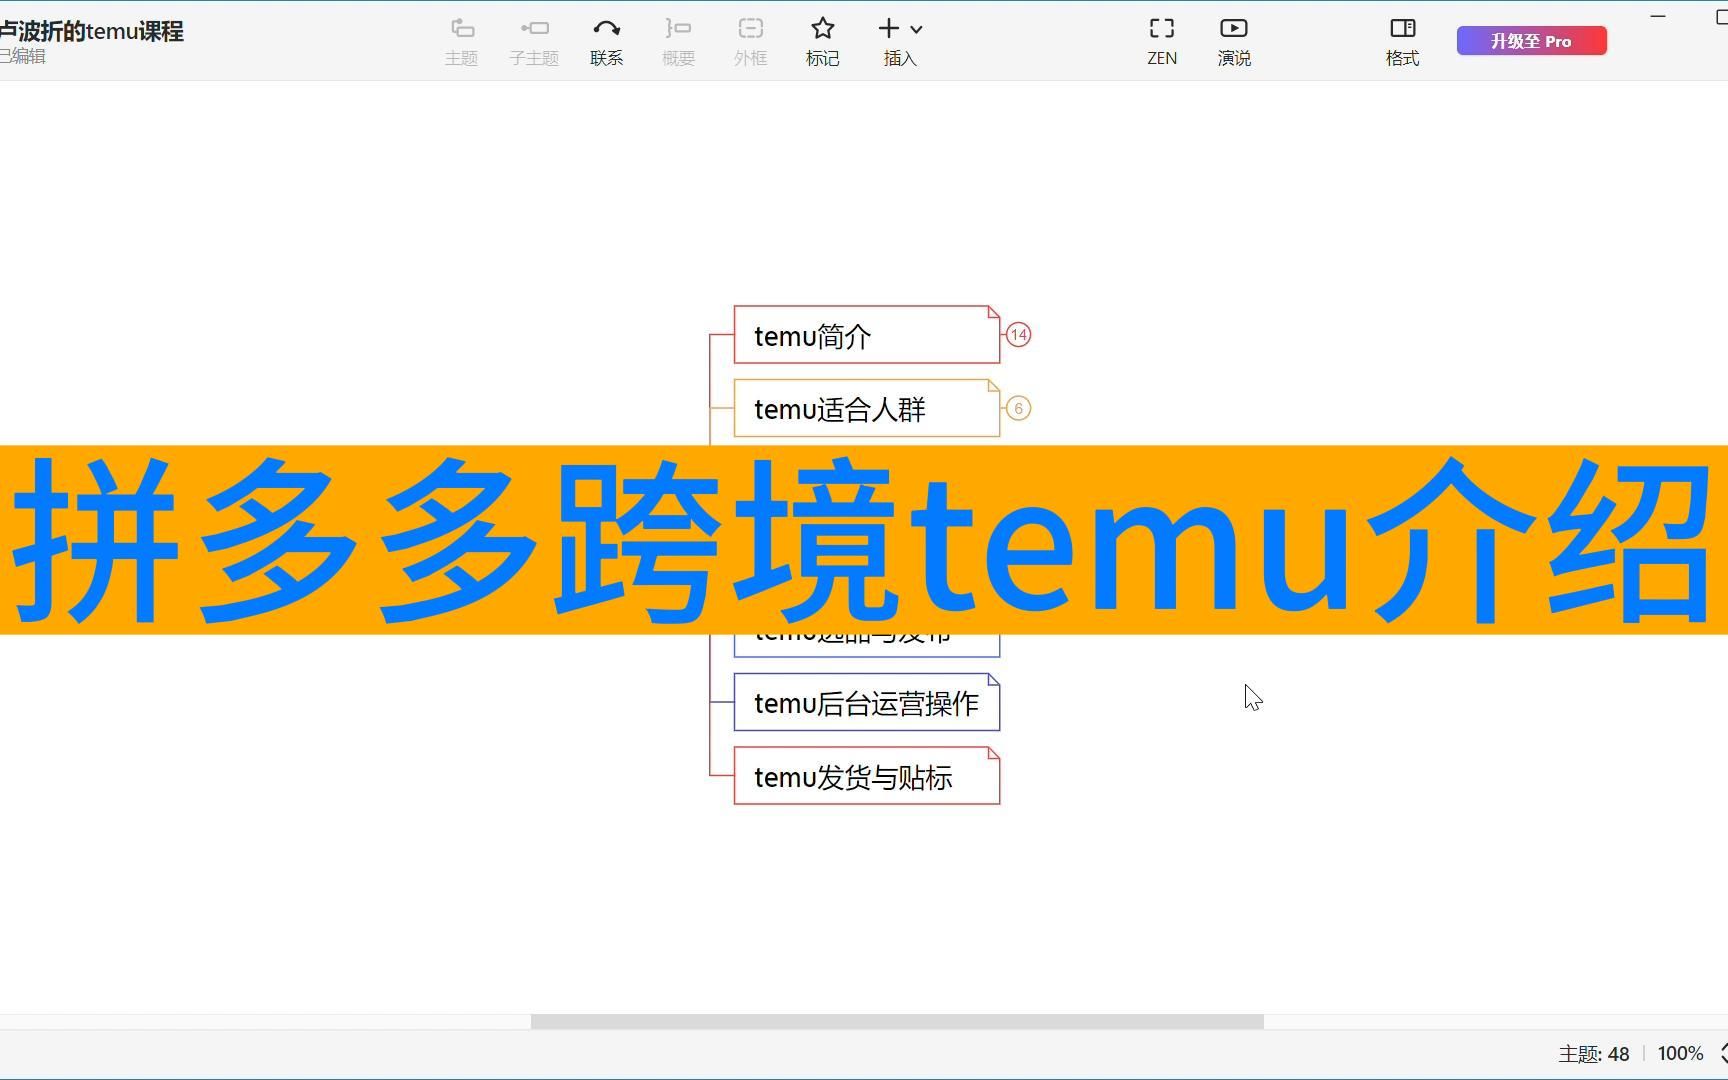The image size is (1728, 1080).
Task: Expand the 14 subtopics of temu简介
Action: pyautogui.click(x=1018, y=335)
